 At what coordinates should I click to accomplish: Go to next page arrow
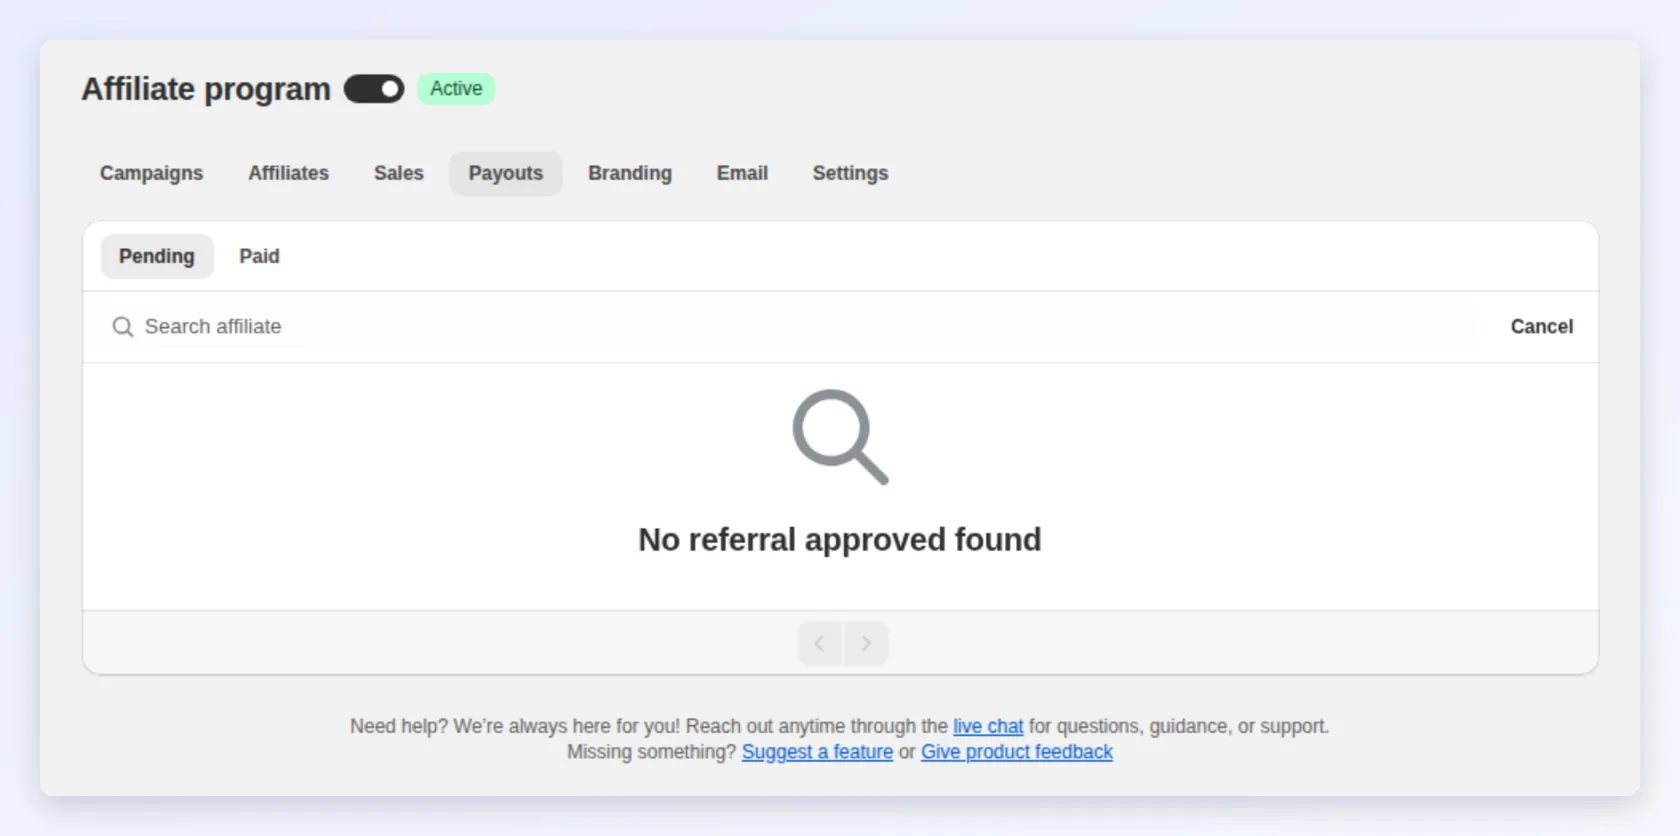click(866, 643)
